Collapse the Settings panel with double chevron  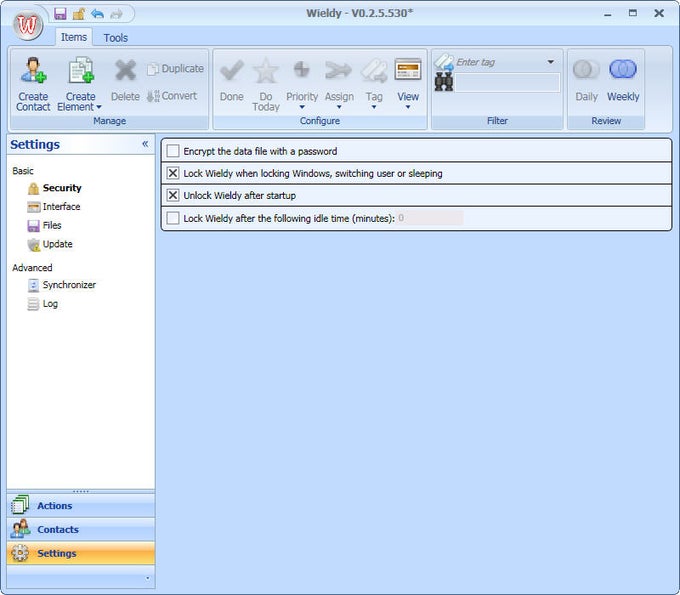tap(145, 144)
